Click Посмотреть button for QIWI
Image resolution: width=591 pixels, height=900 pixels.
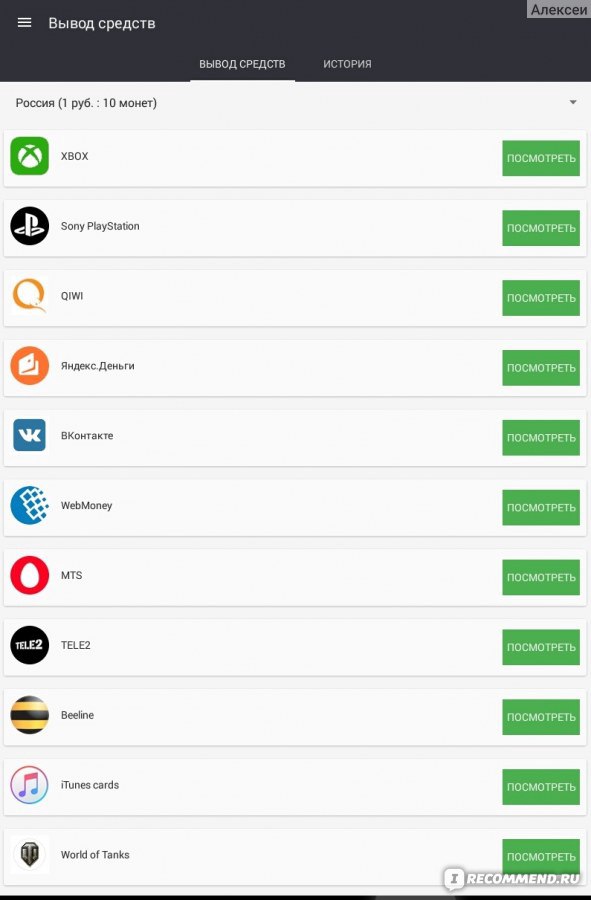(x=541, y=298)
